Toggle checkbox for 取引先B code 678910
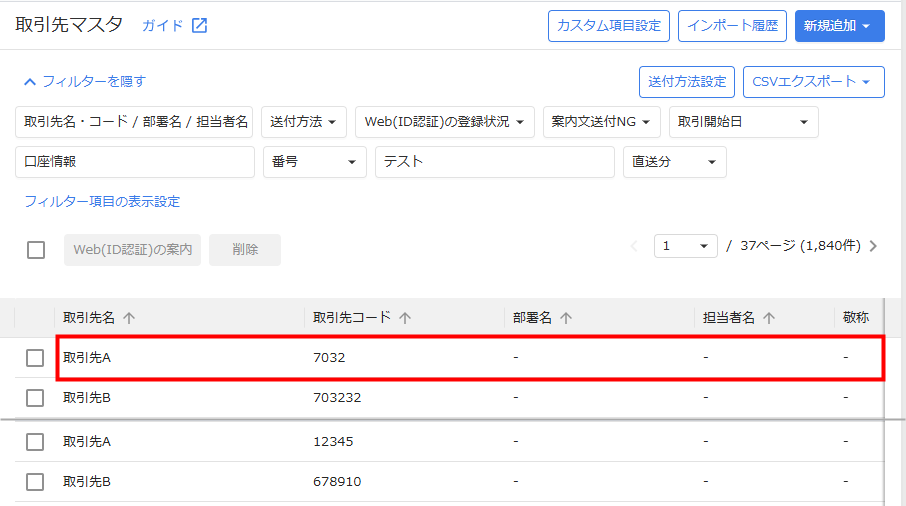906x506 pixels. (x=36, y=482)
